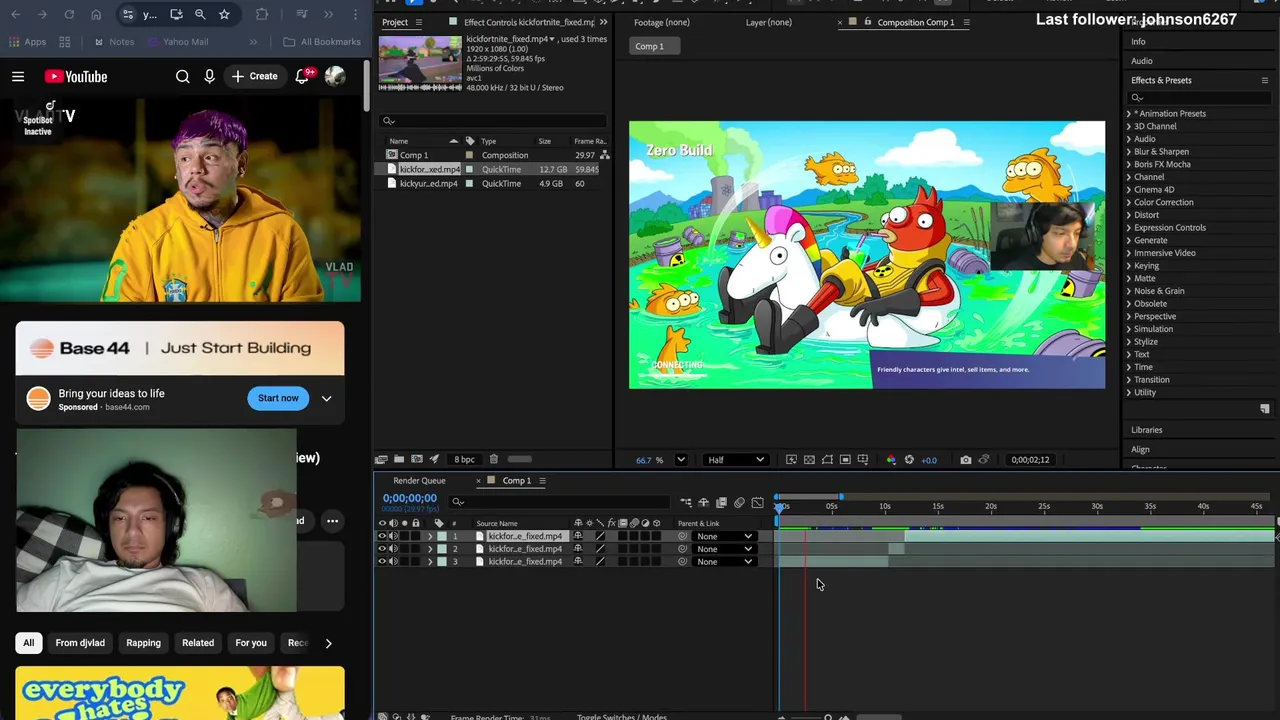
Task: Open YouTube notifications bell
Action: pos(302,76)
